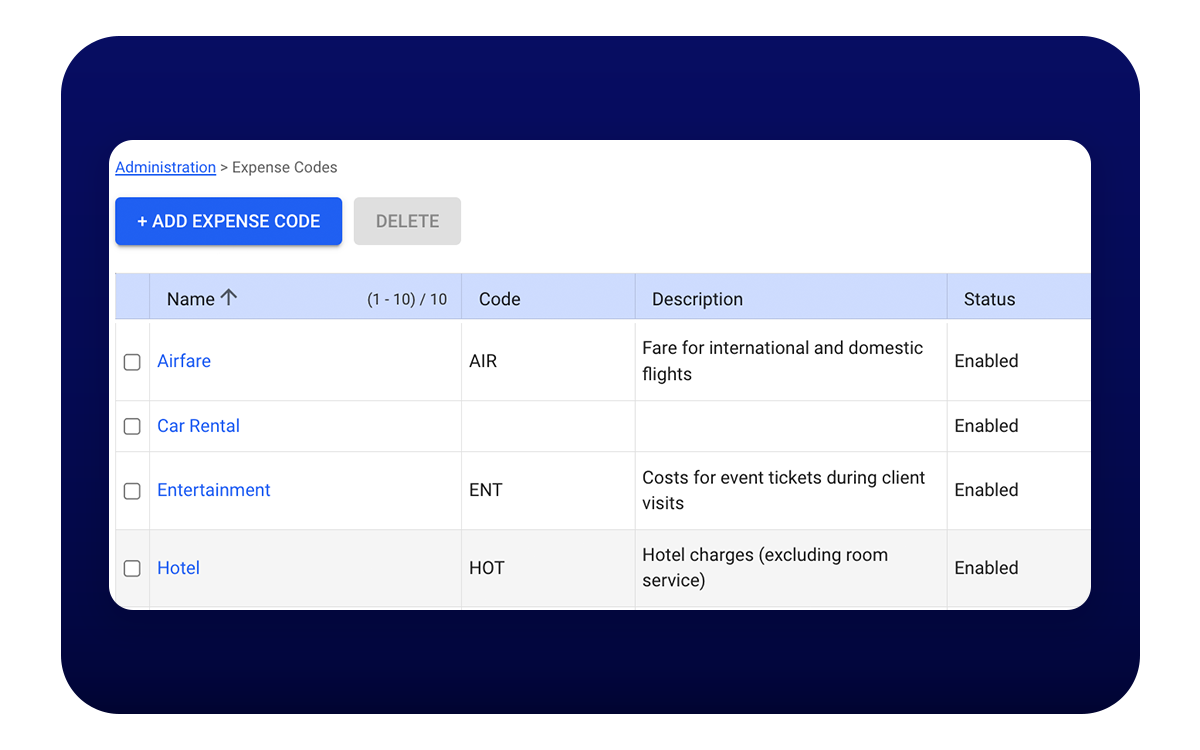Select the checkbox next to Entertainment
Image resolution: width=1200 pixels, height=750 pixels.
pyautogui.click(x=132, y=491)
